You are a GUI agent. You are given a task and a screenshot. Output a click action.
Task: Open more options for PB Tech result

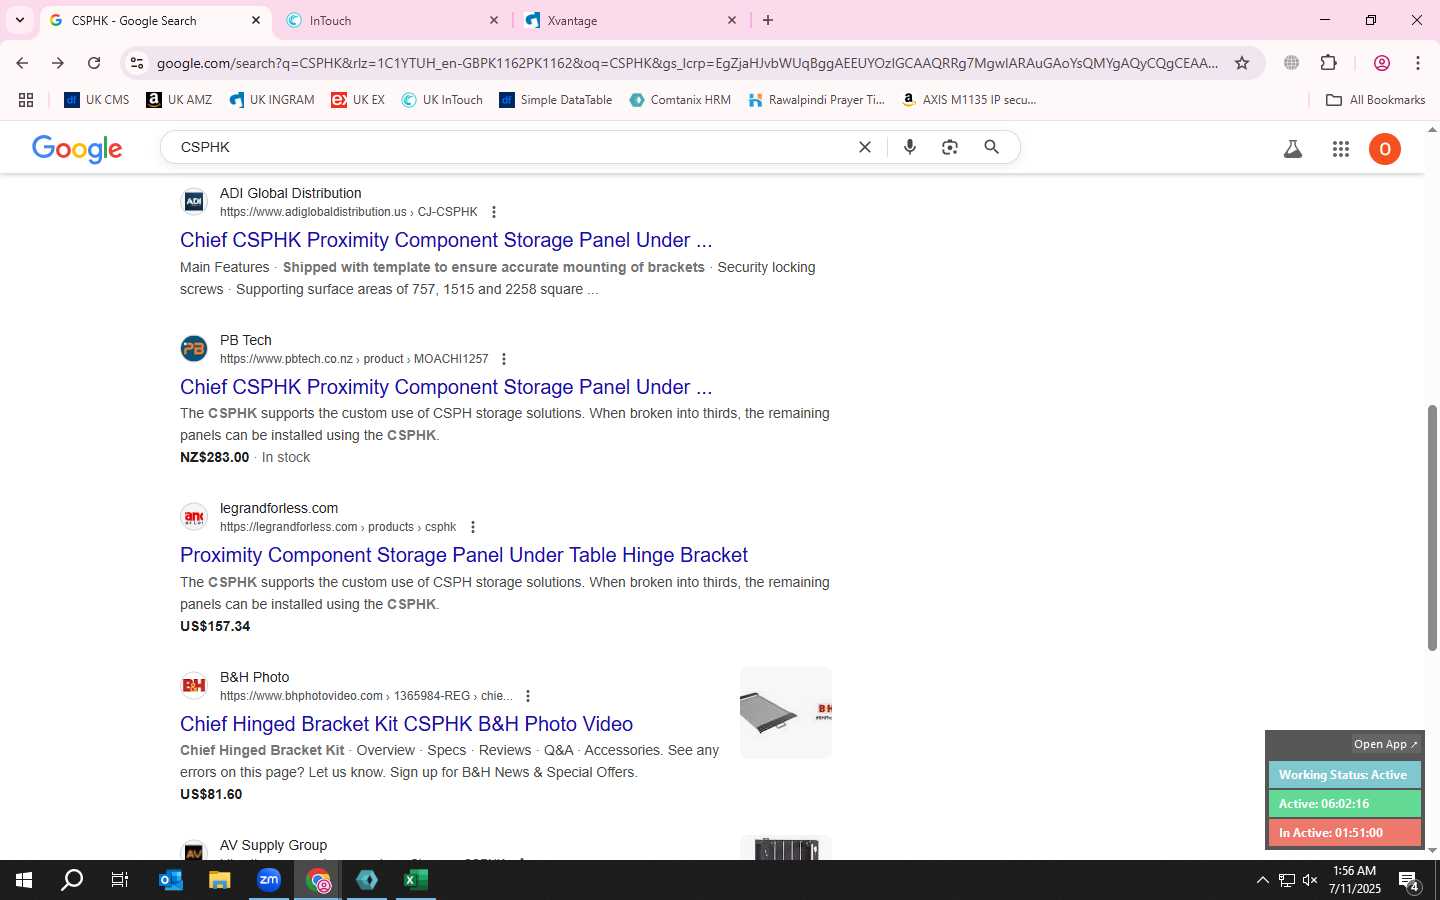504,359
